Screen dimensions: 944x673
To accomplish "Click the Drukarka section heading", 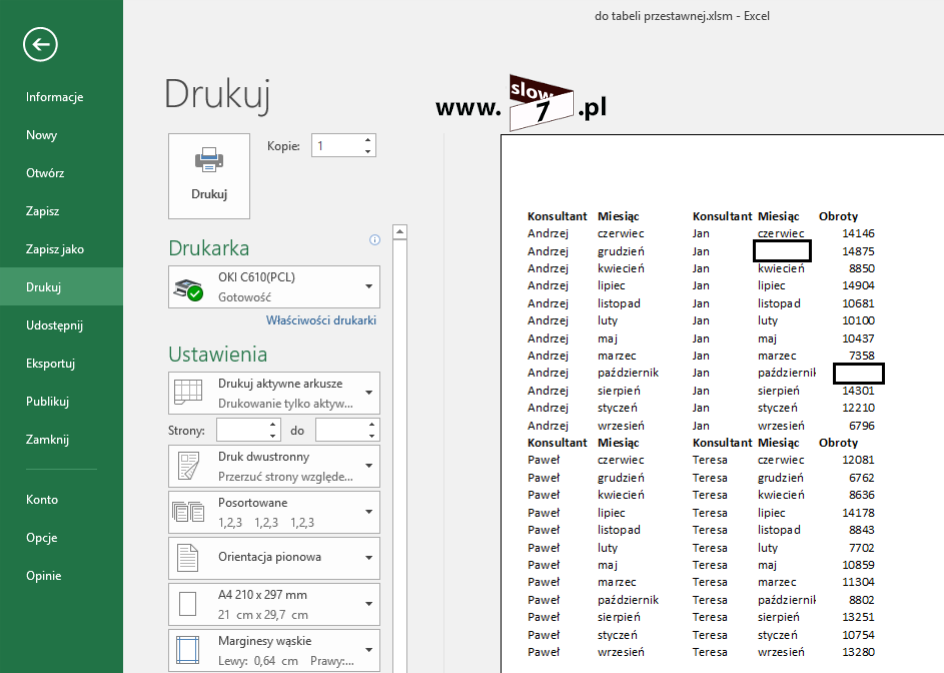I will [x=209, y=249].
